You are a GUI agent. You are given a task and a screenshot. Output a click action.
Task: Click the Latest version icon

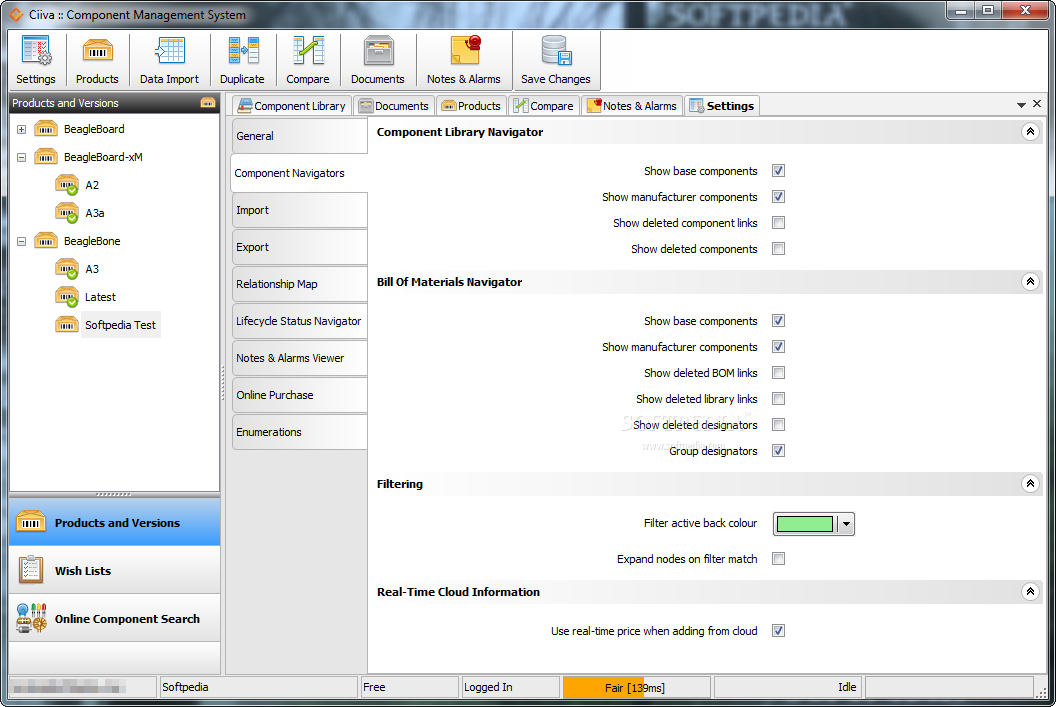pos(67,297)
